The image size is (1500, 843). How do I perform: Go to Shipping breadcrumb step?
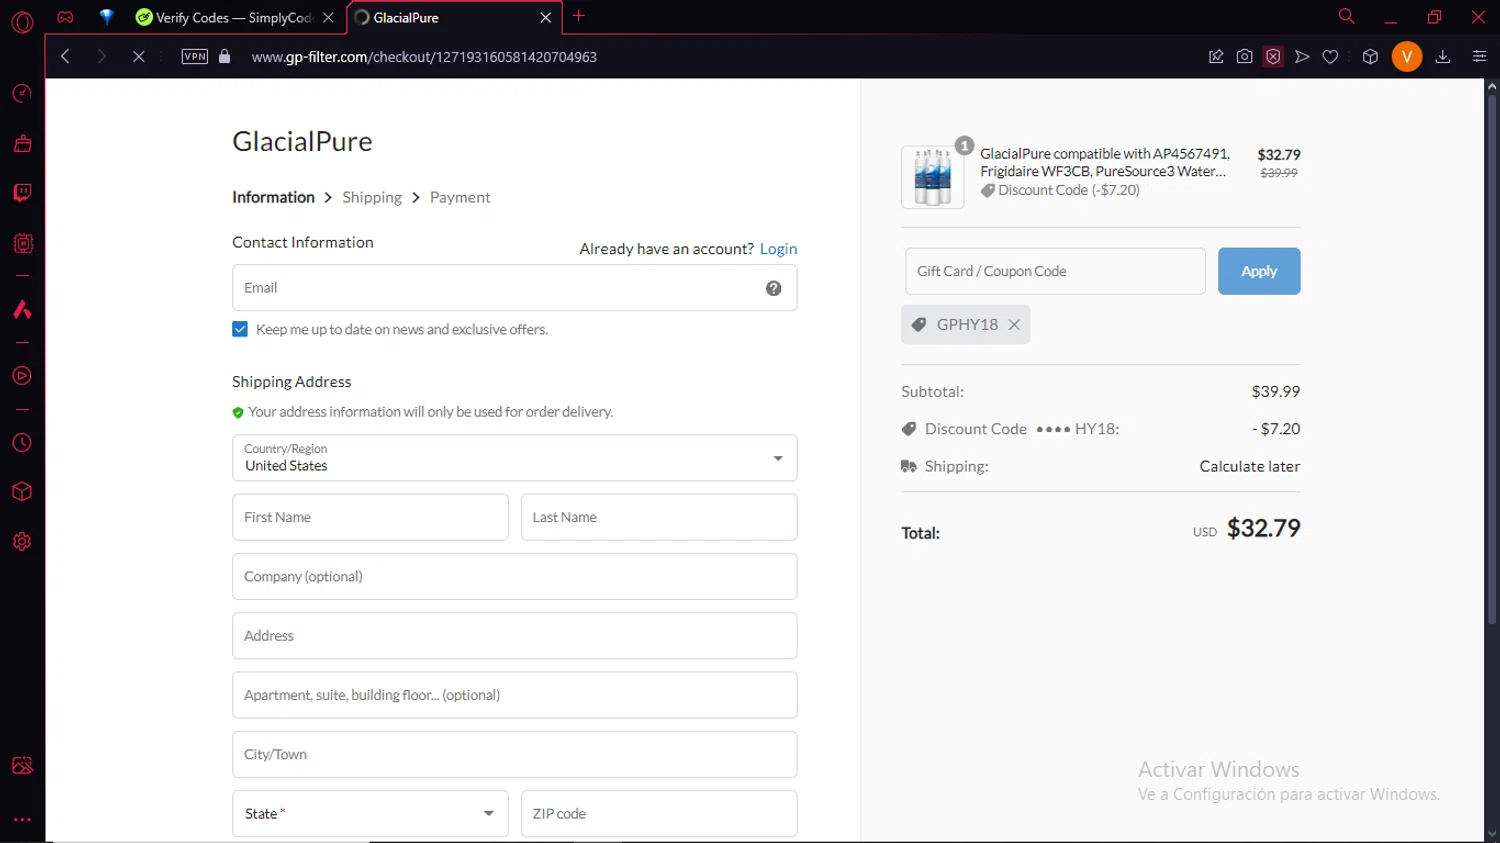coord(372,197)
